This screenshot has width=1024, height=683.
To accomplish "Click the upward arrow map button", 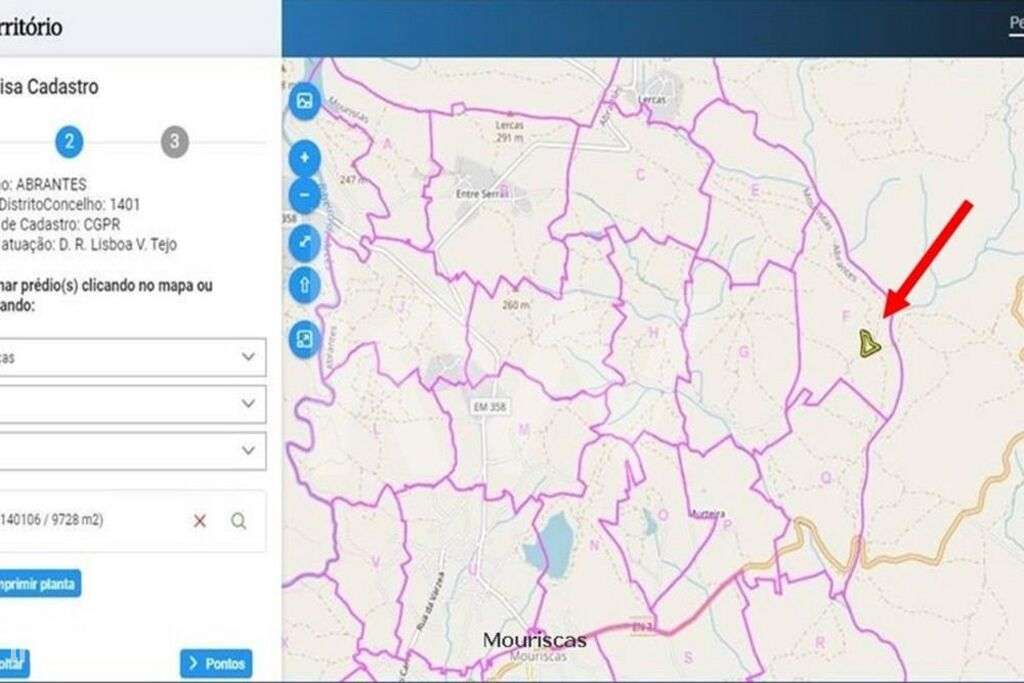I will (304, 285).
